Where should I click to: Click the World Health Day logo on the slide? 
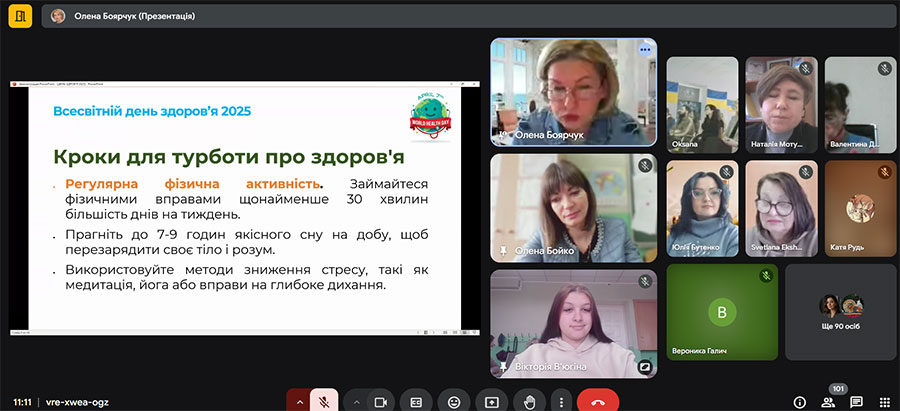(x=430, y=117)
